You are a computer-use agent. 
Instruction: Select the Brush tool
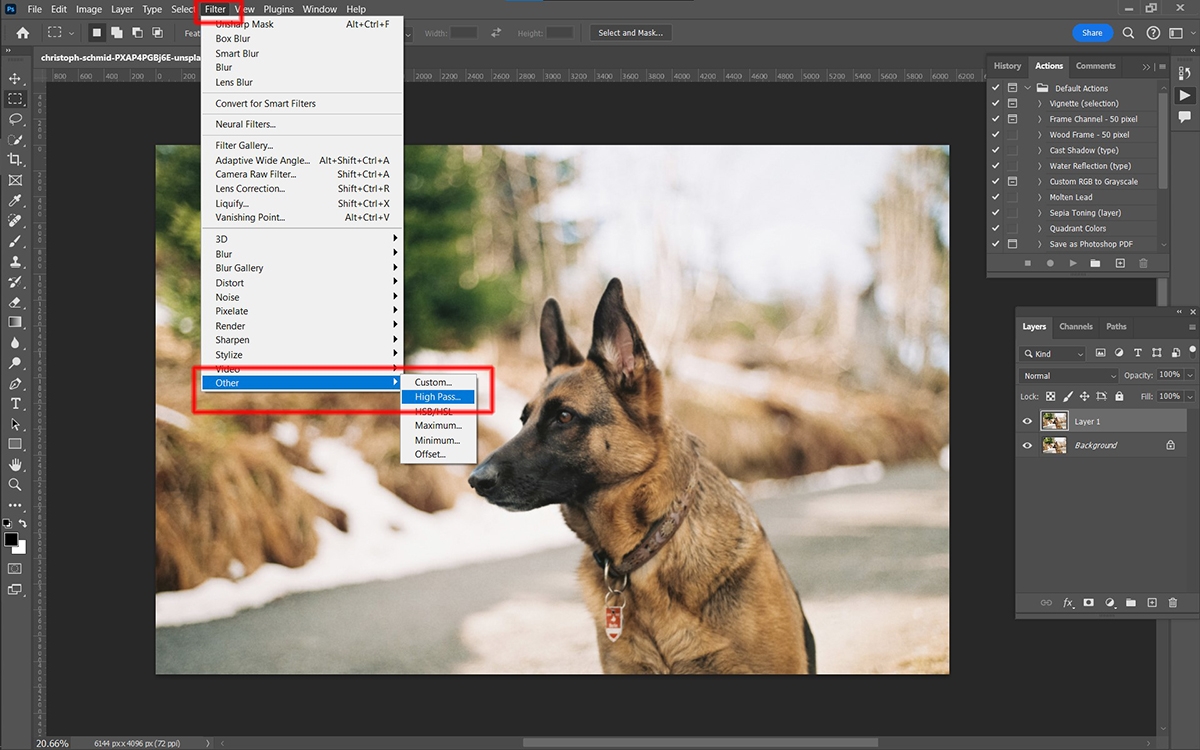(x=15, y=241)
